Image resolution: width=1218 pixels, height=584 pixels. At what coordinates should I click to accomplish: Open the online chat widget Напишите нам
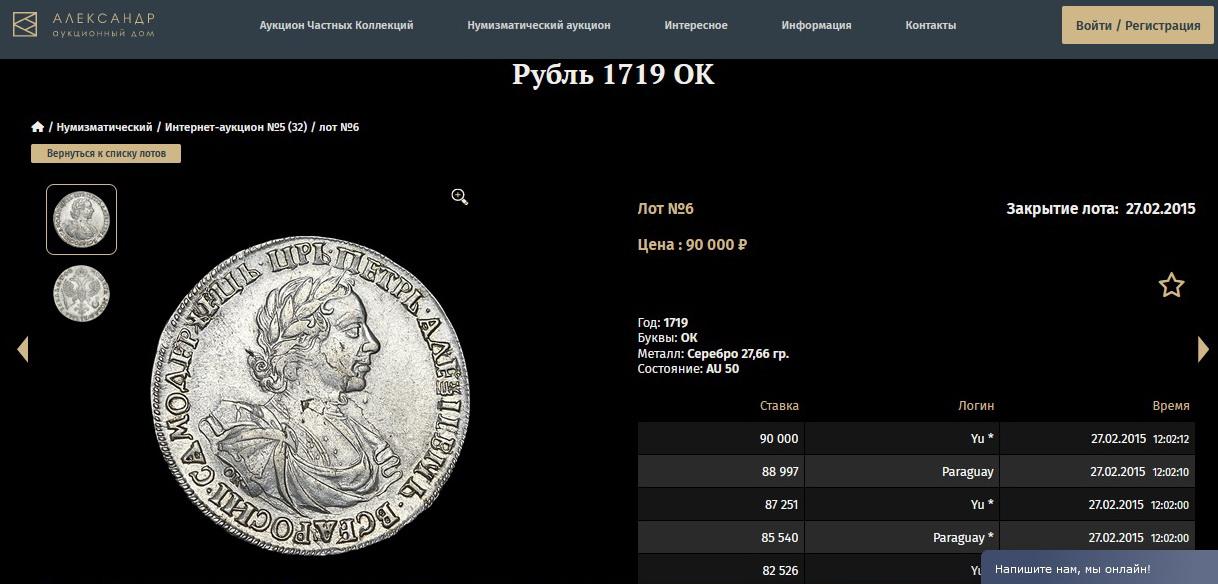(x=1099, y=567)
